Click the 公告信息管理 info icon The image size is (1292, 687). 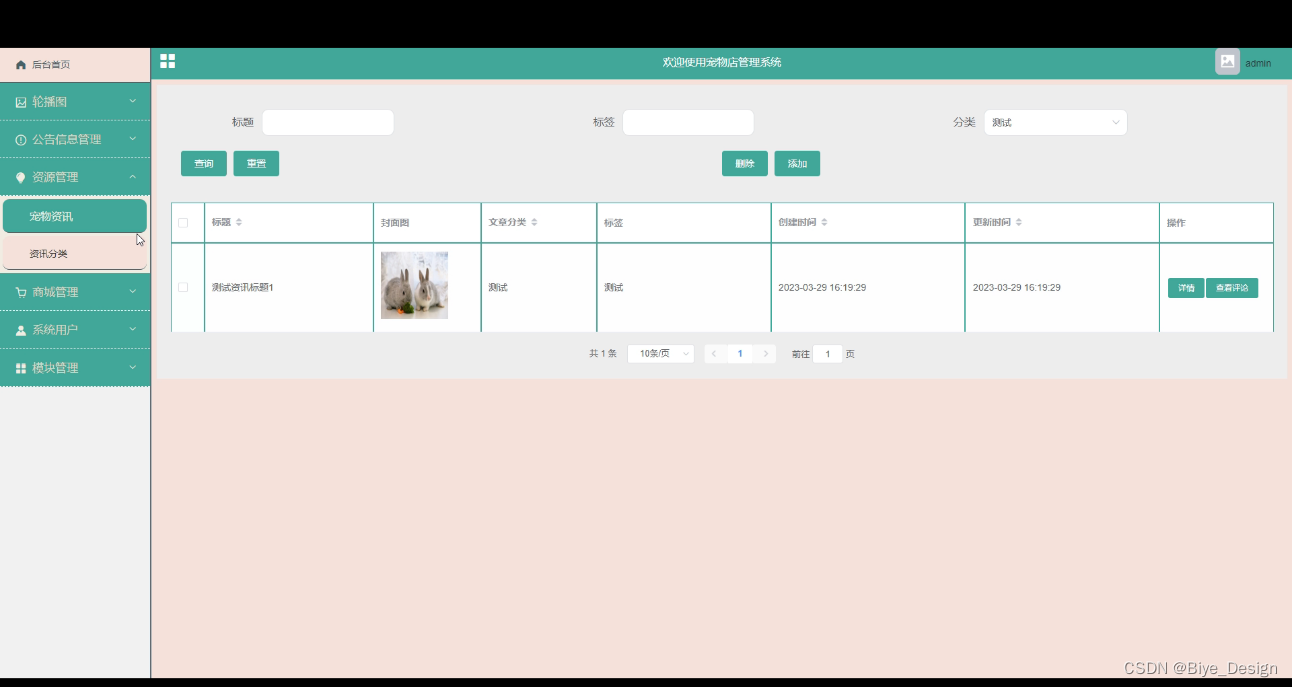(x=21, y=140)
